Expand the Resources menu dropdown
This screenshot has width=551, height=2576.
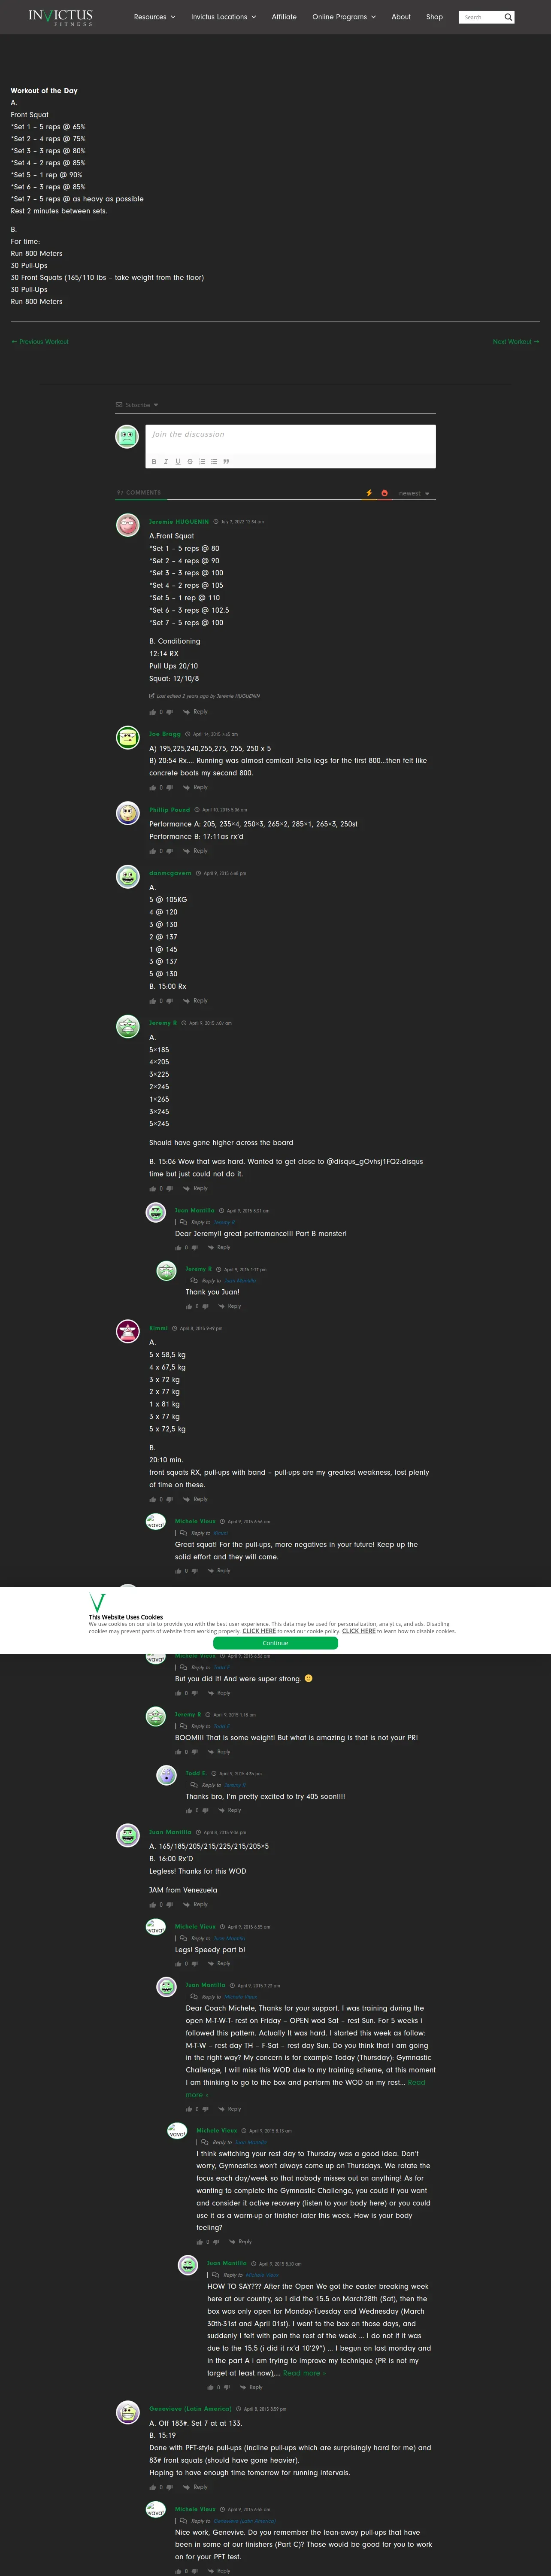(x=154, y=17)
